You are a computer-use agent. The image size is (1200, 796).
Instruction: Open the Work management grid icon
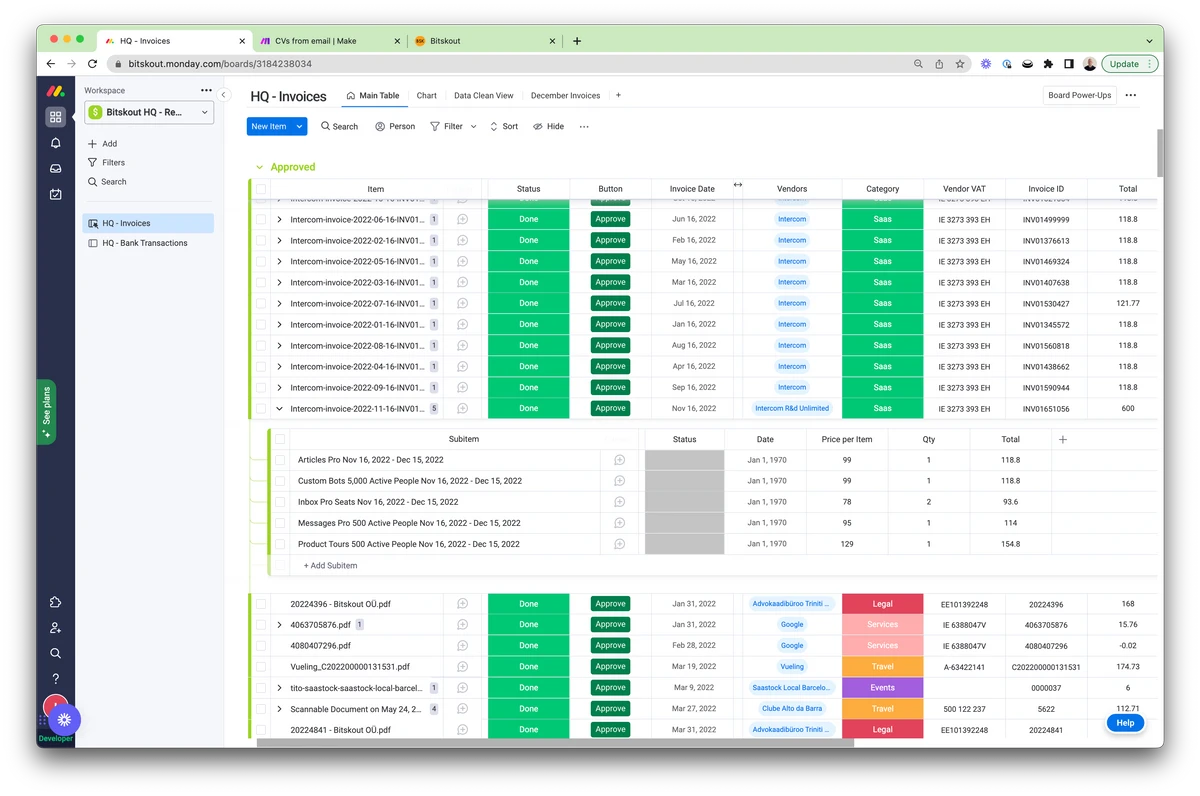(x=55, y=117)
